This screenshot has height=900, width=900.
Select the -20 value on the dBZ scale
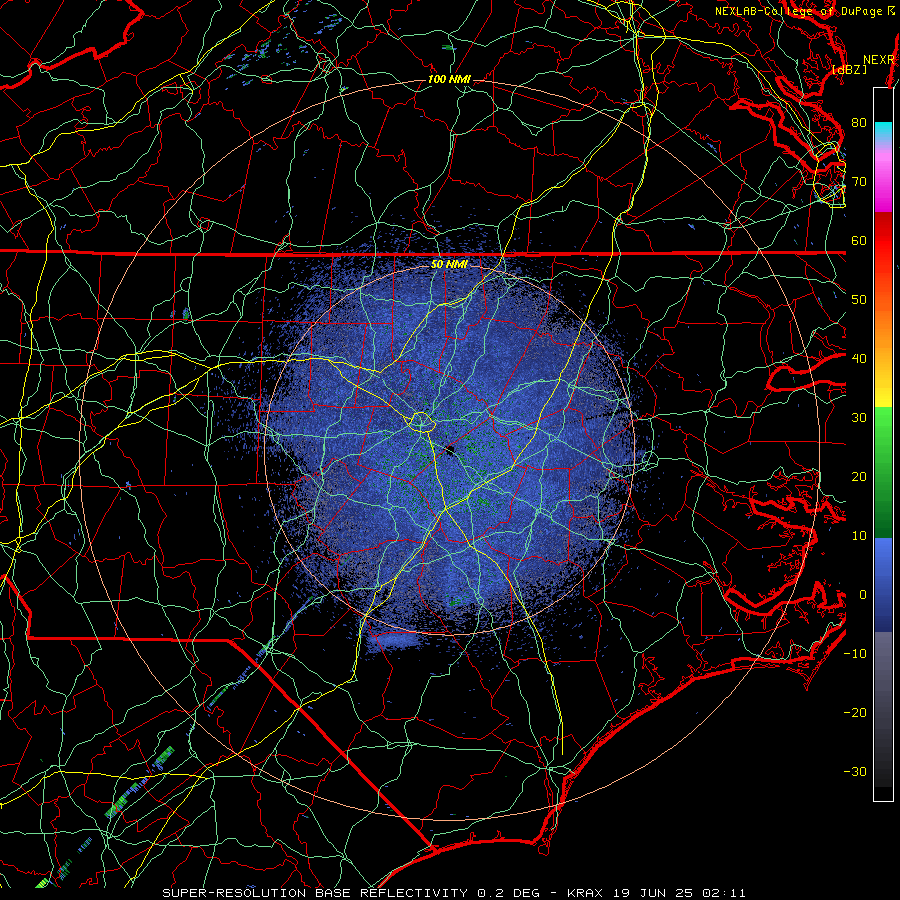855,713
